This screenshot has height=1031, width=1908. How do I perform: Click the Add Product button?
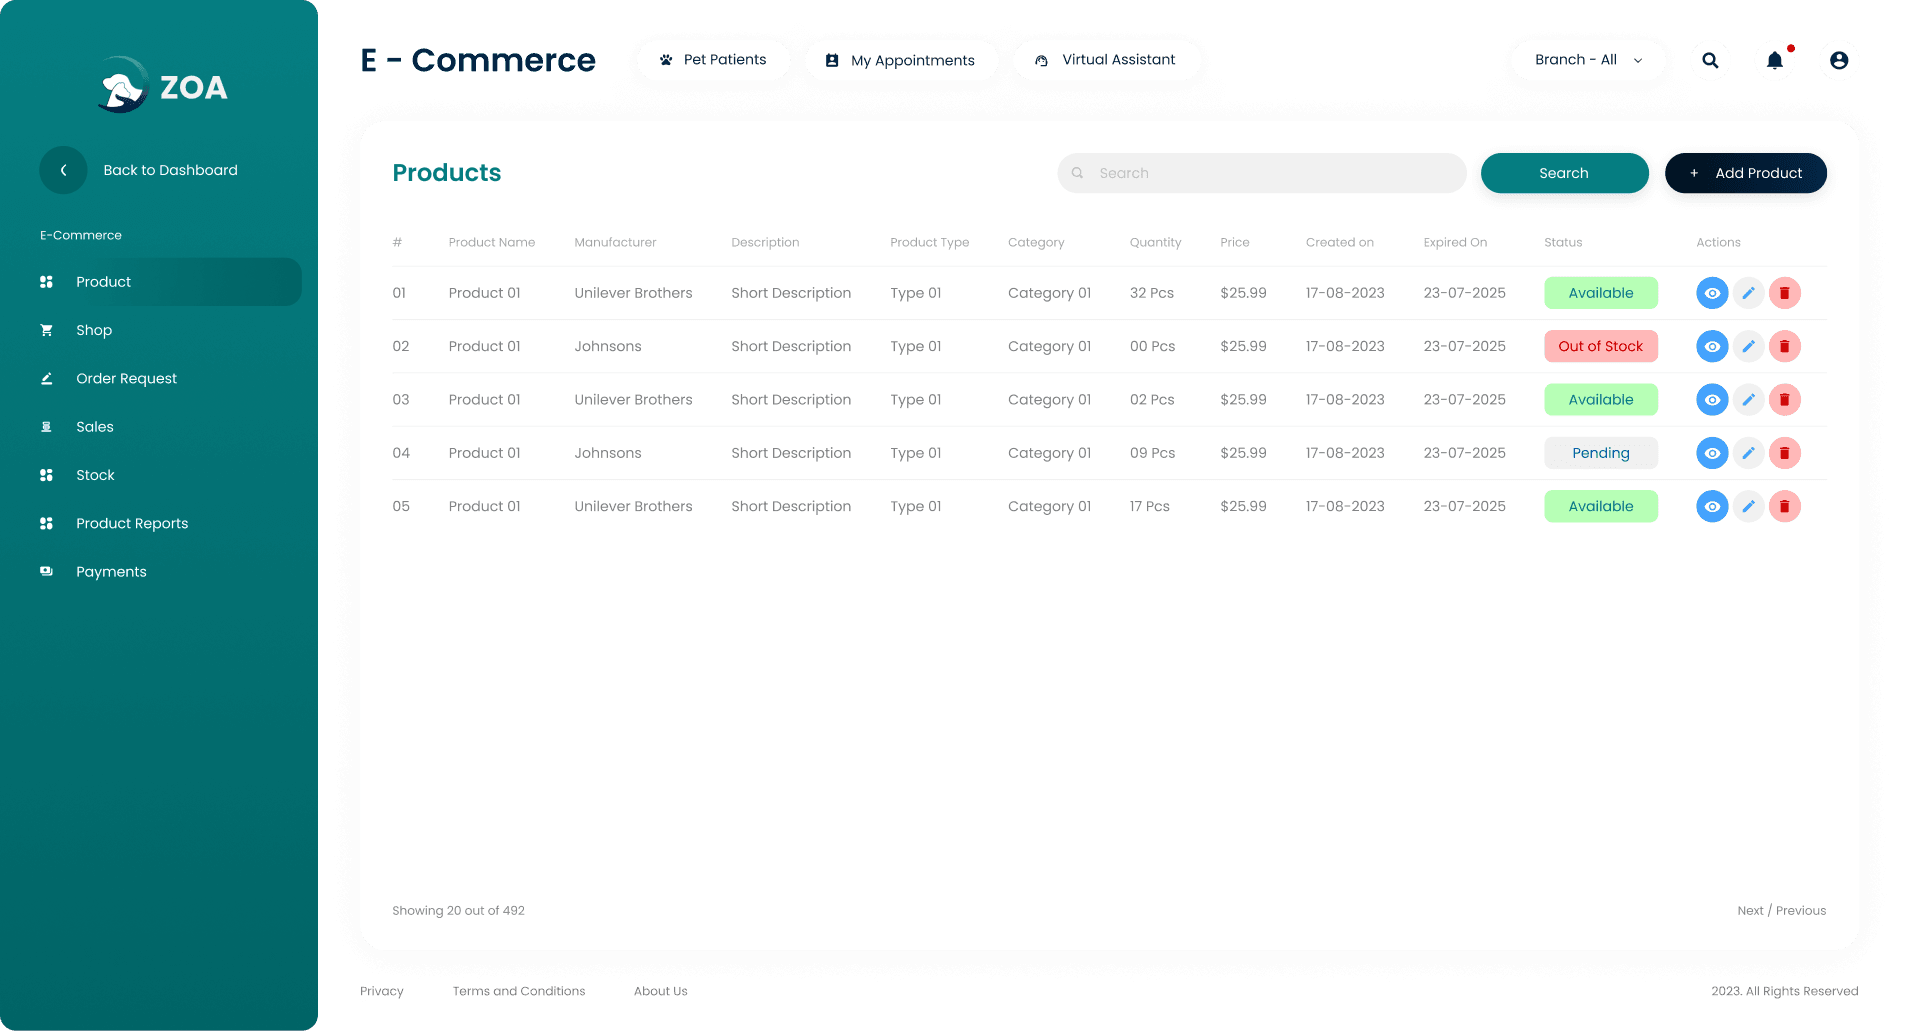coord(1745,173)
